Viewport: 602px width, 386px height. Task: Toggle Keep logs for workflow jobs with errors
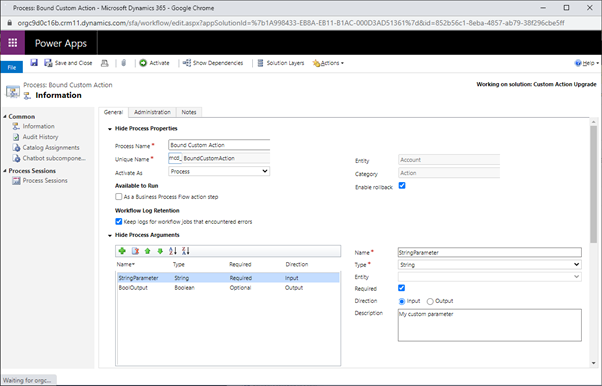tap(119, 222)
